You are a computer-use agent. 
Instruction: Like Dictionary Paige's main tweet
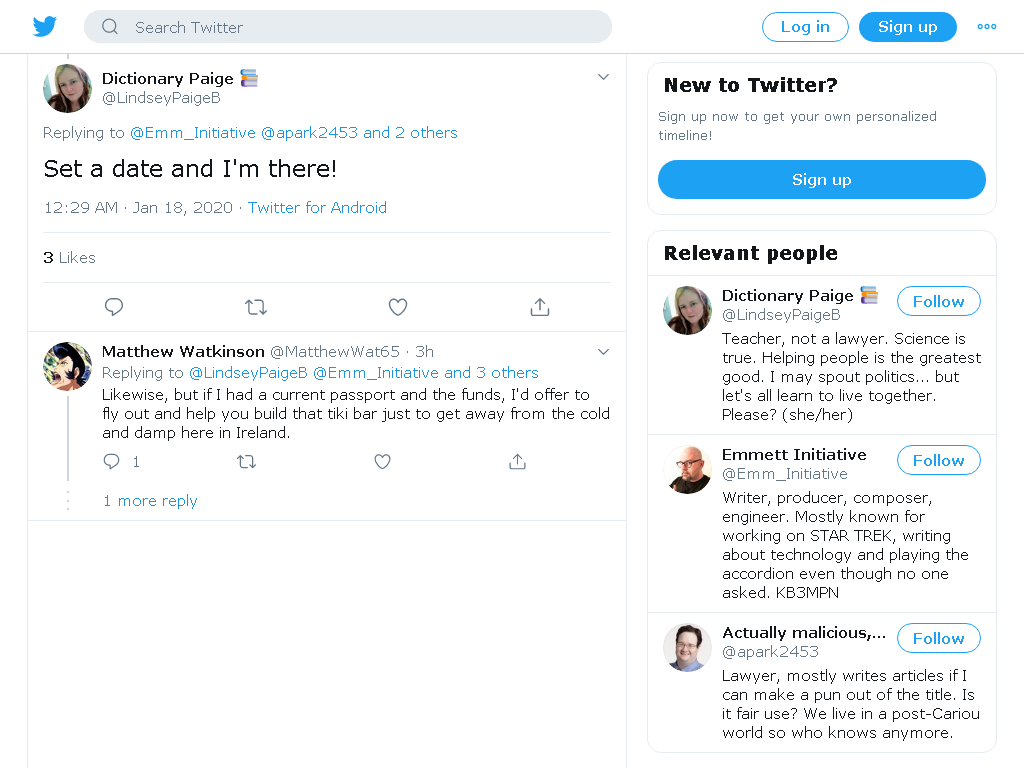[398, 306]
